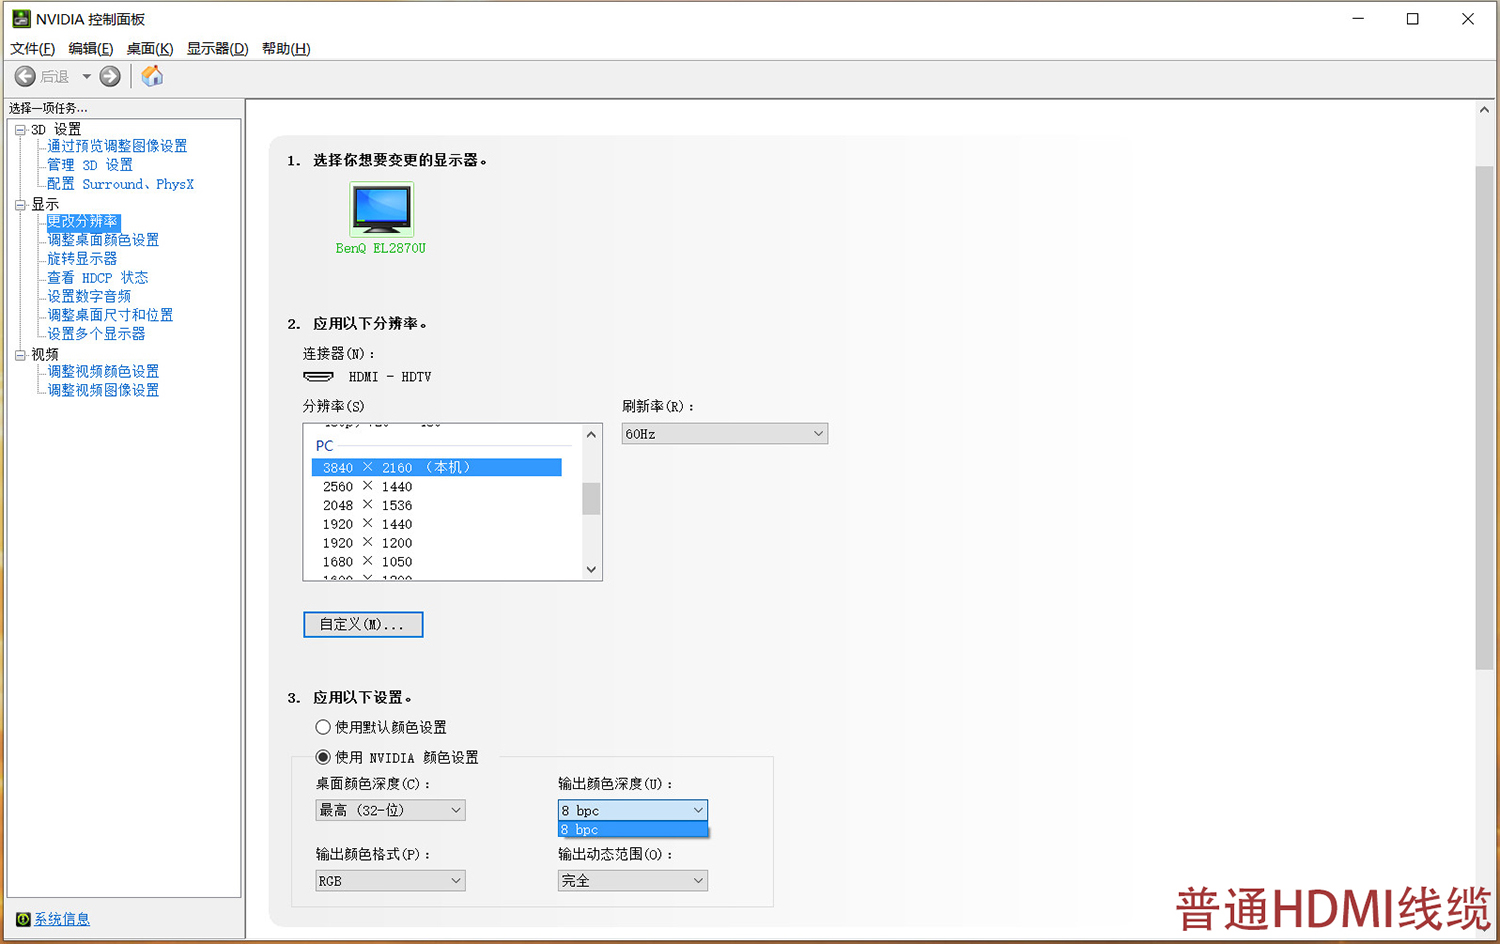
Task: Click the NVIDIA Control Panel title icon
Action: (x=21, y=19)
